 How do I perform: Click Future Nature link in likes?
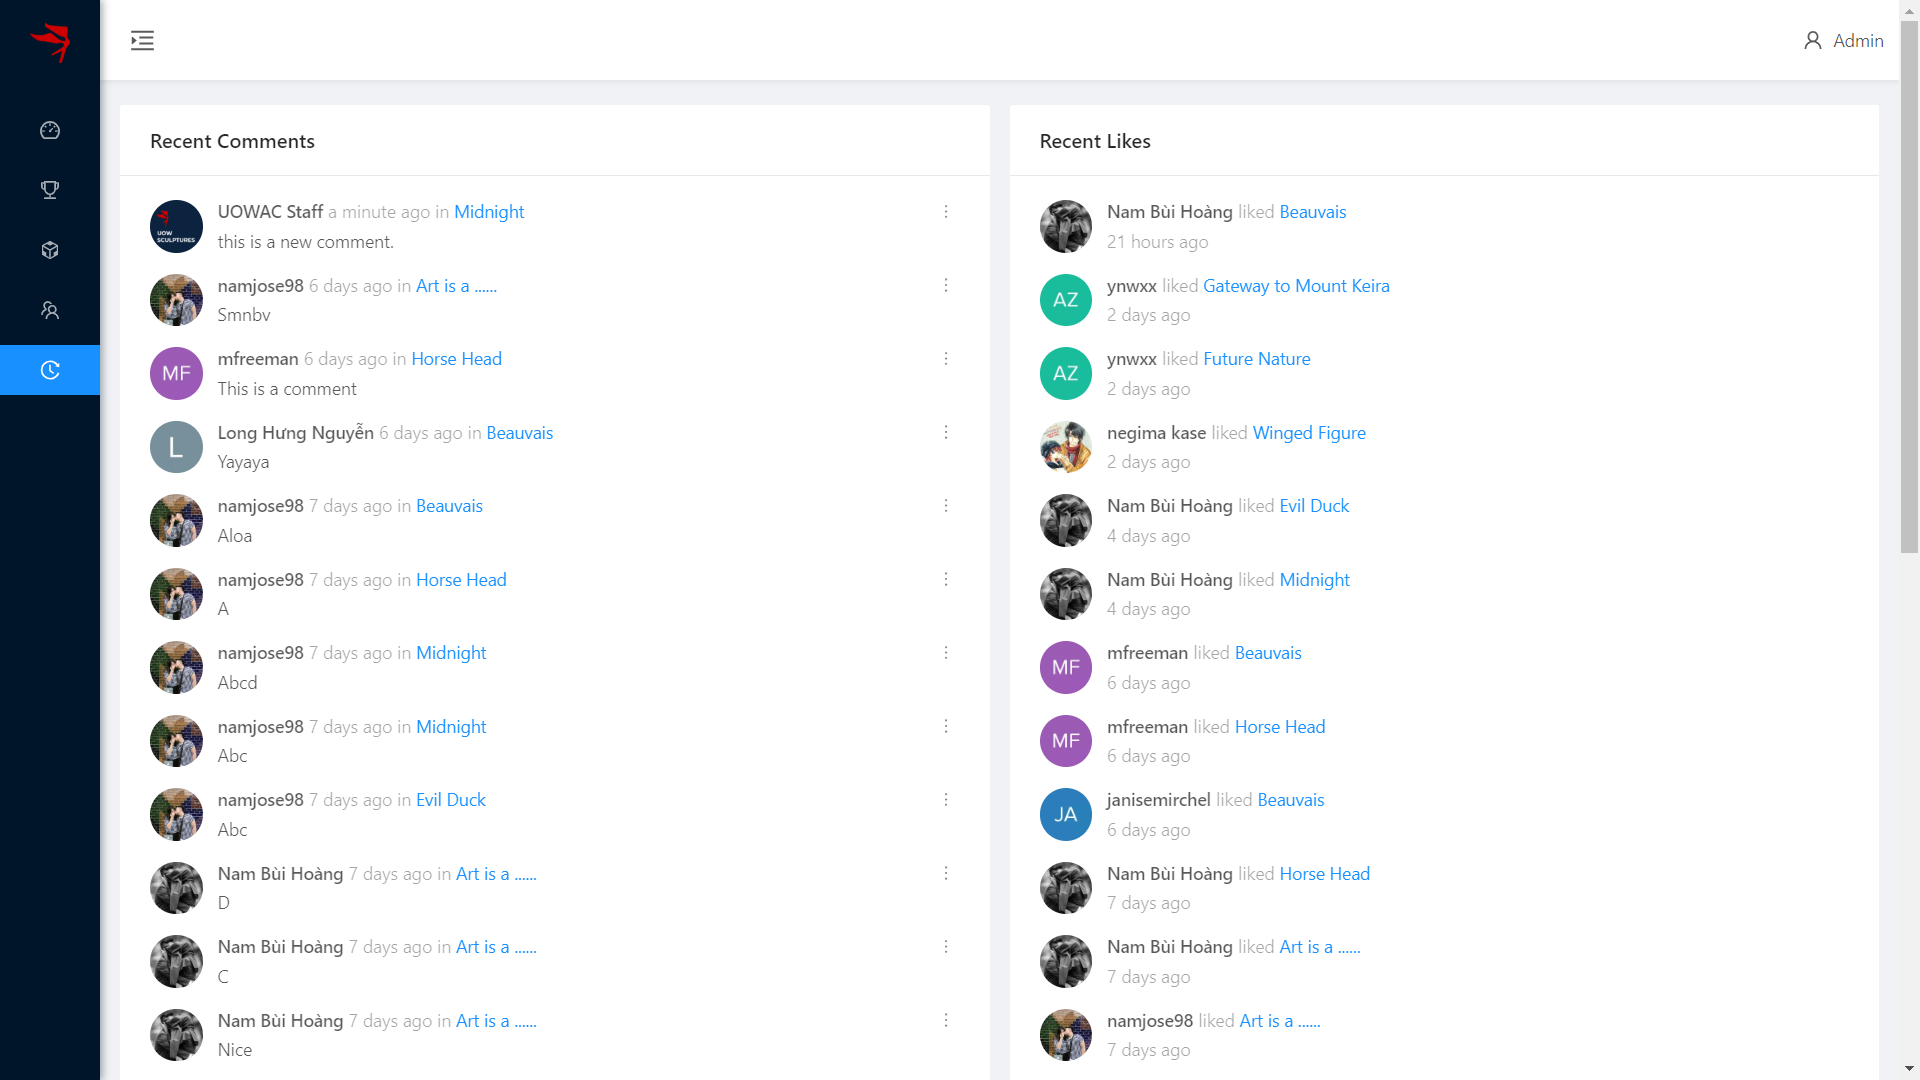click(x=1256, y=359)
